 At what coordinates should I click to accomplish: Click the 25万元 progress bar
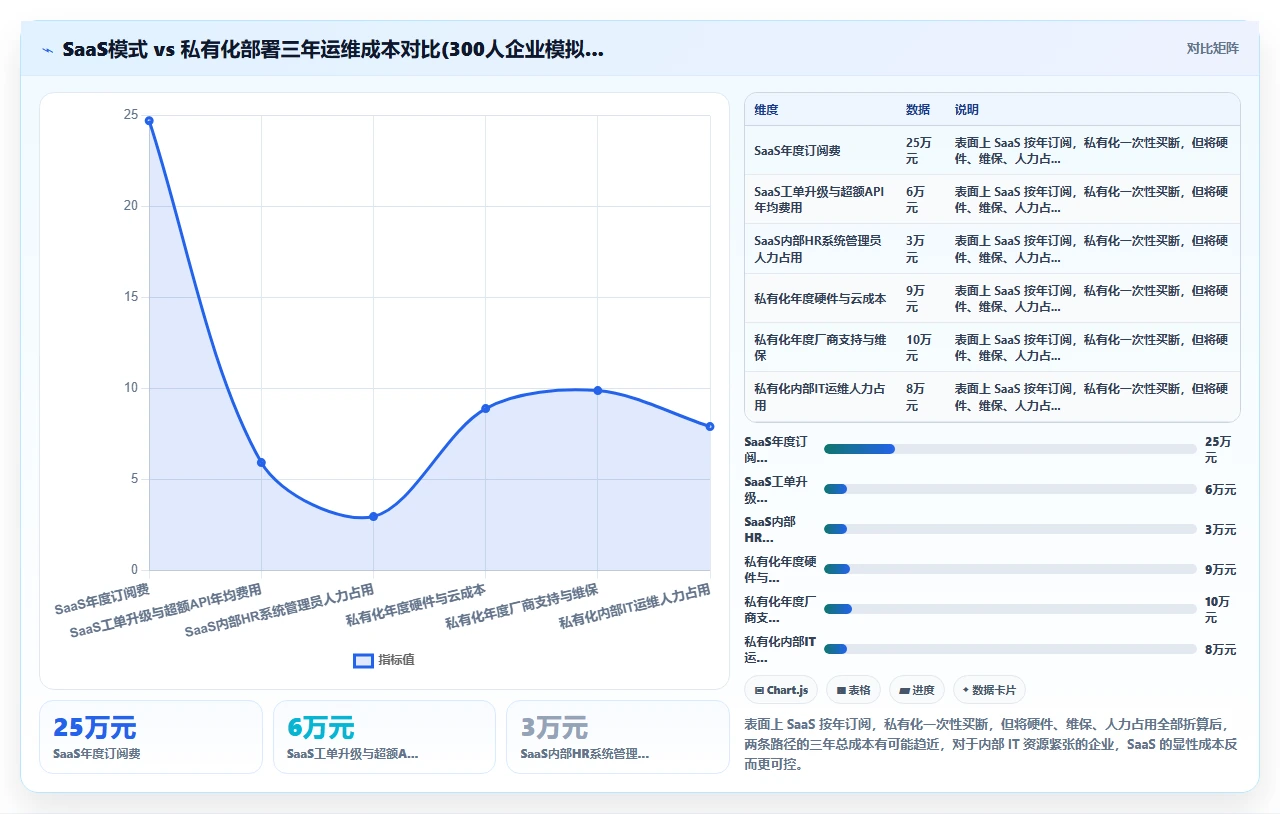[x=1010, y=449]
